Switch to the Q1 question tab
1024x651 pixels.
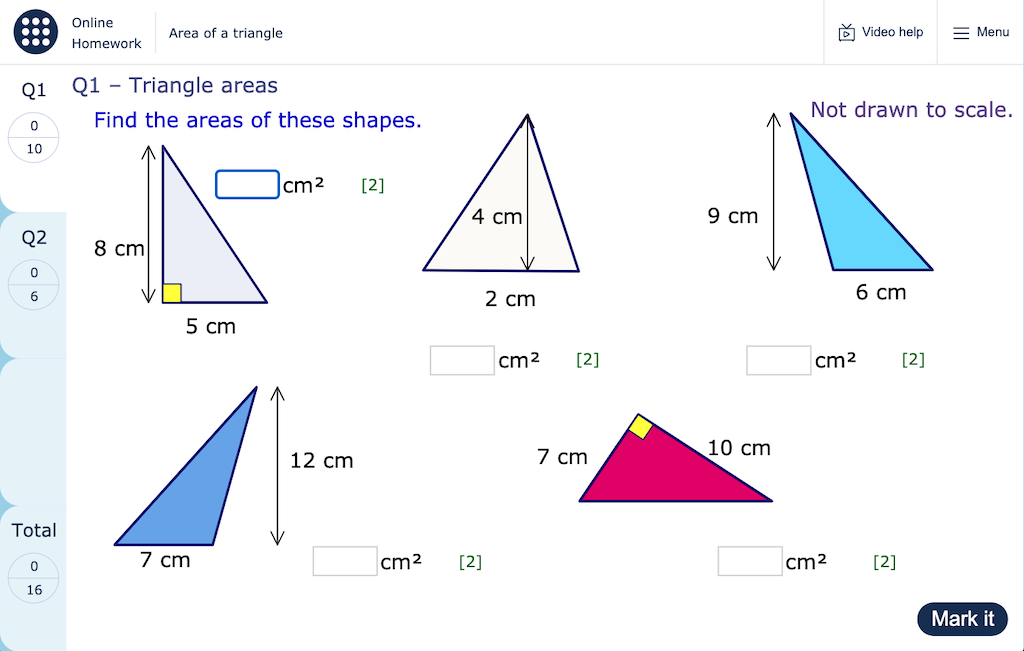[34, 91]
